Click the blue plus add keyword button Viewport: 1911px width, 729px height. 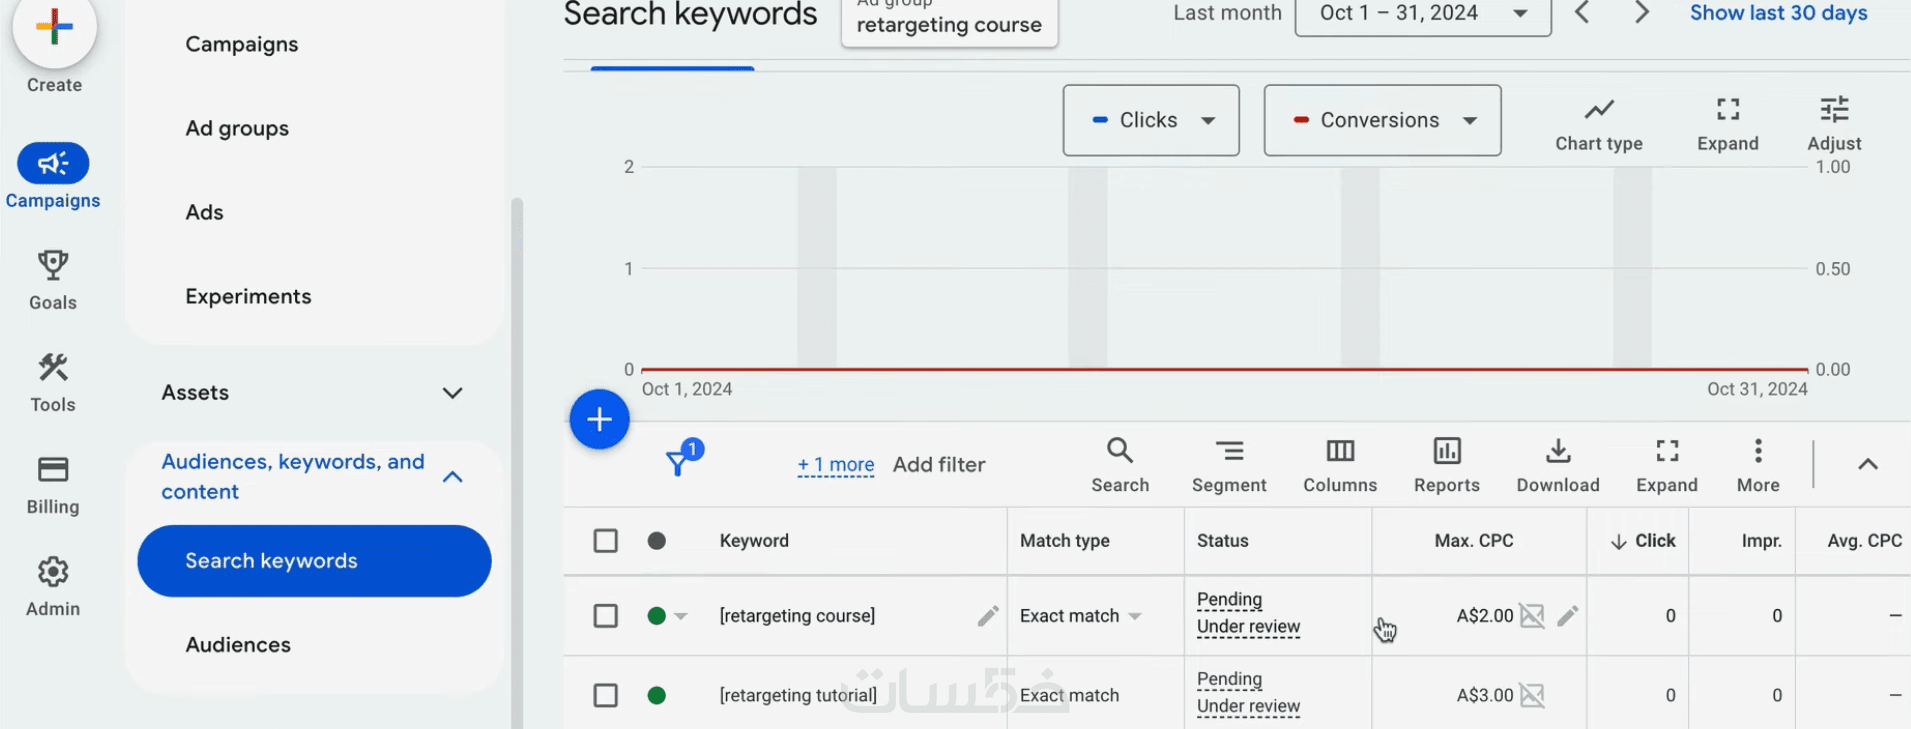point(599,419)
